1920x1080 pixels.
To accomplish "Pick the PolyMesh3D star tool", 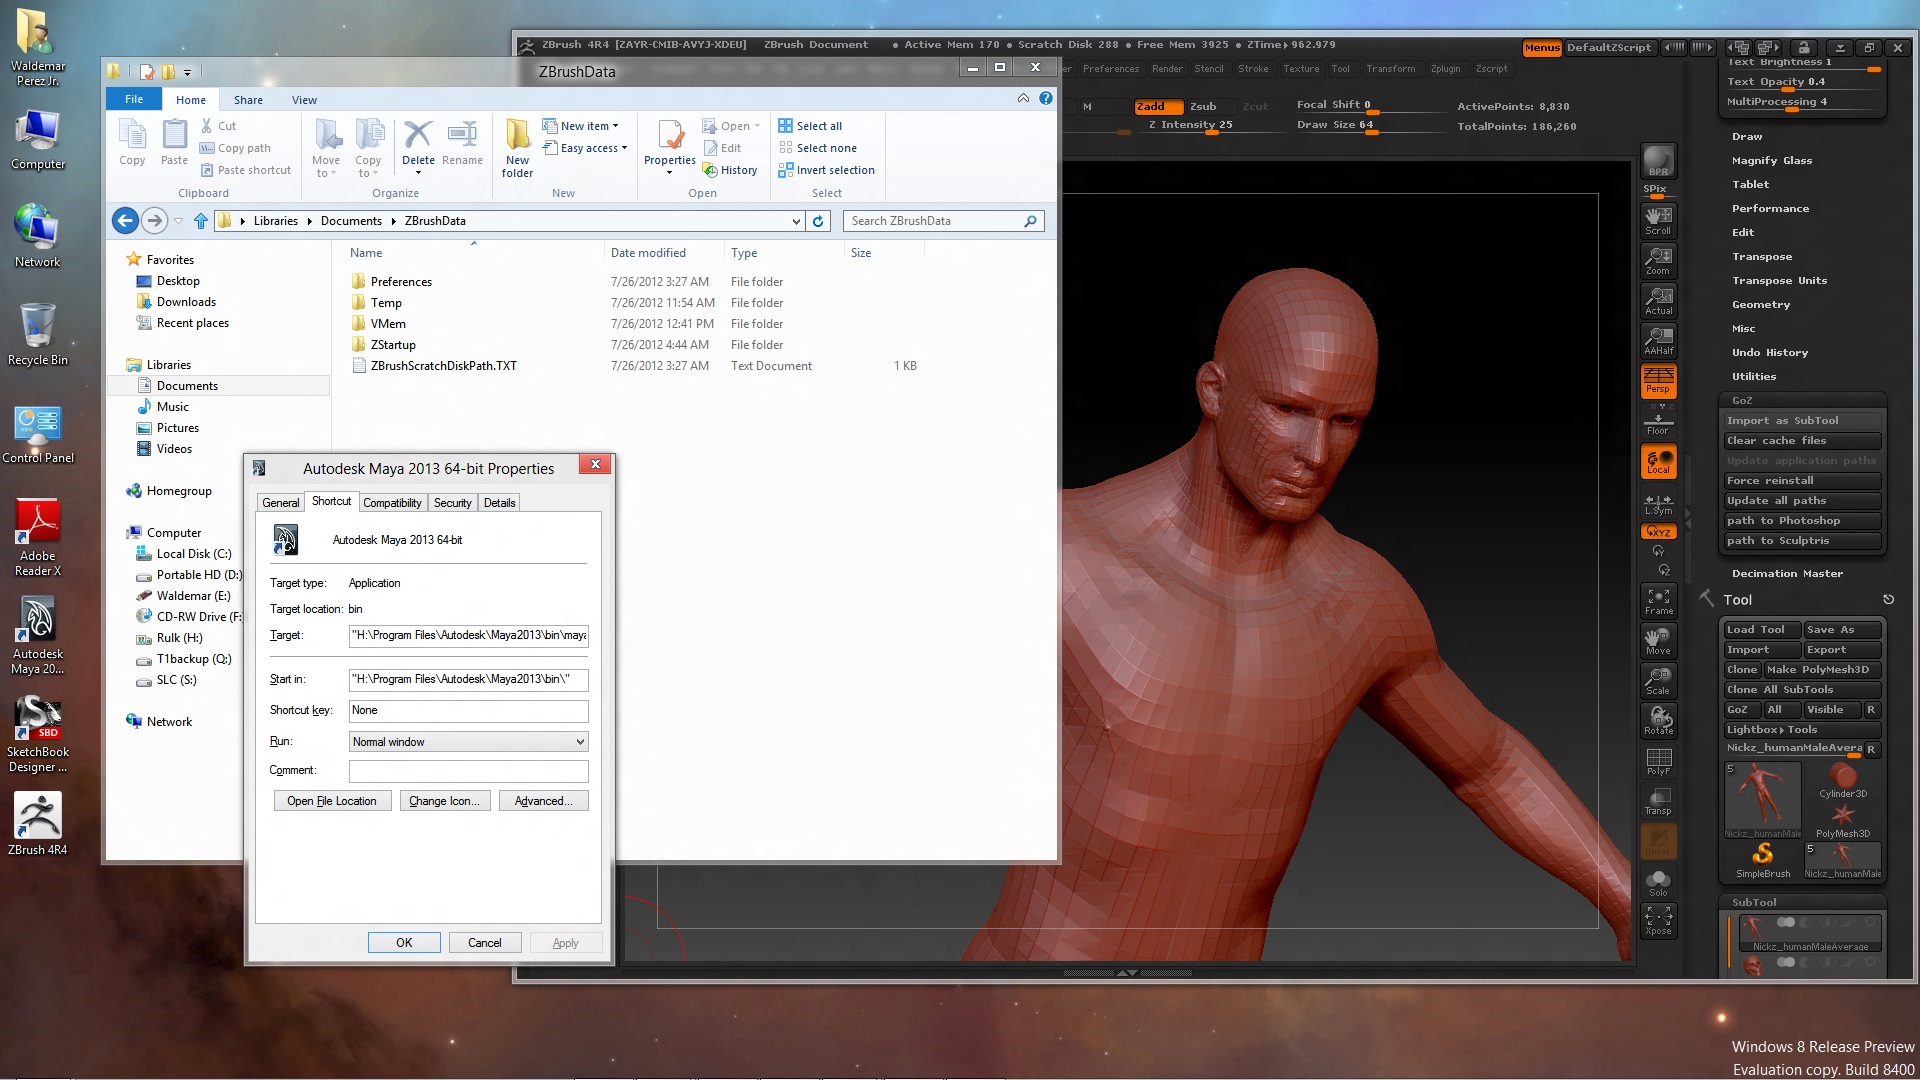I will (1843, 820).
